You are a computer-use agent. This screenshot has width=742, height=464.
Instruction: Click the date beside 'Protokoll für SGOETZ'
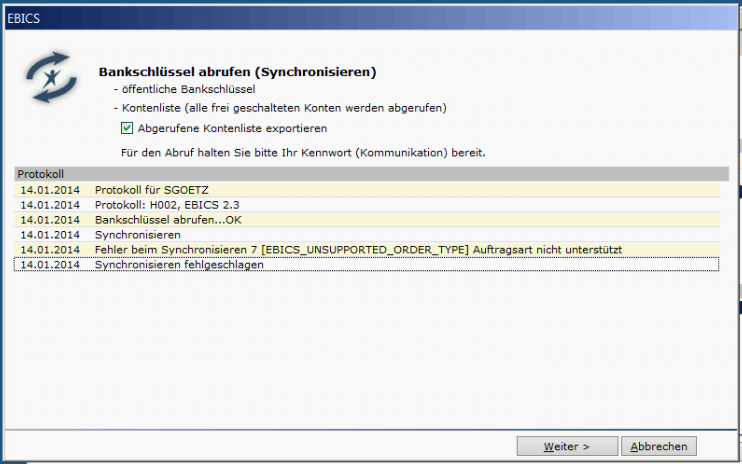[x=50, y=190]
